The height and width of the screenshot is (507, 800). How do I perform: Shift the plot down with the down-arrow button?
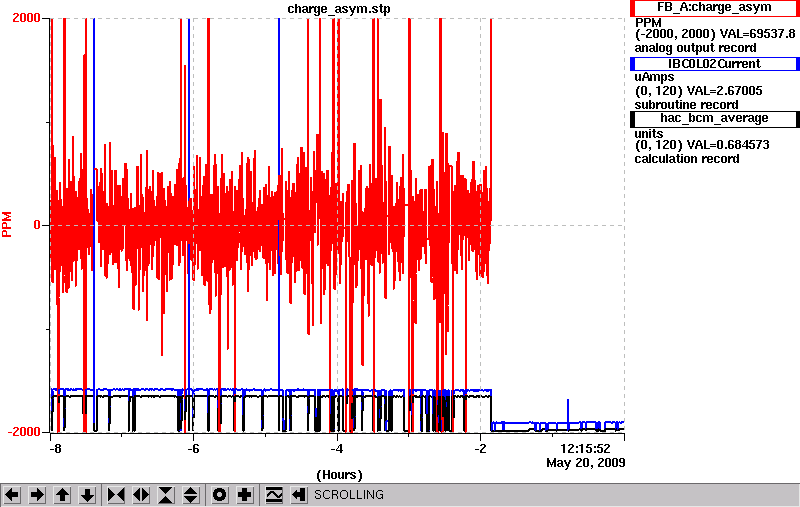[x=87, y=495]
